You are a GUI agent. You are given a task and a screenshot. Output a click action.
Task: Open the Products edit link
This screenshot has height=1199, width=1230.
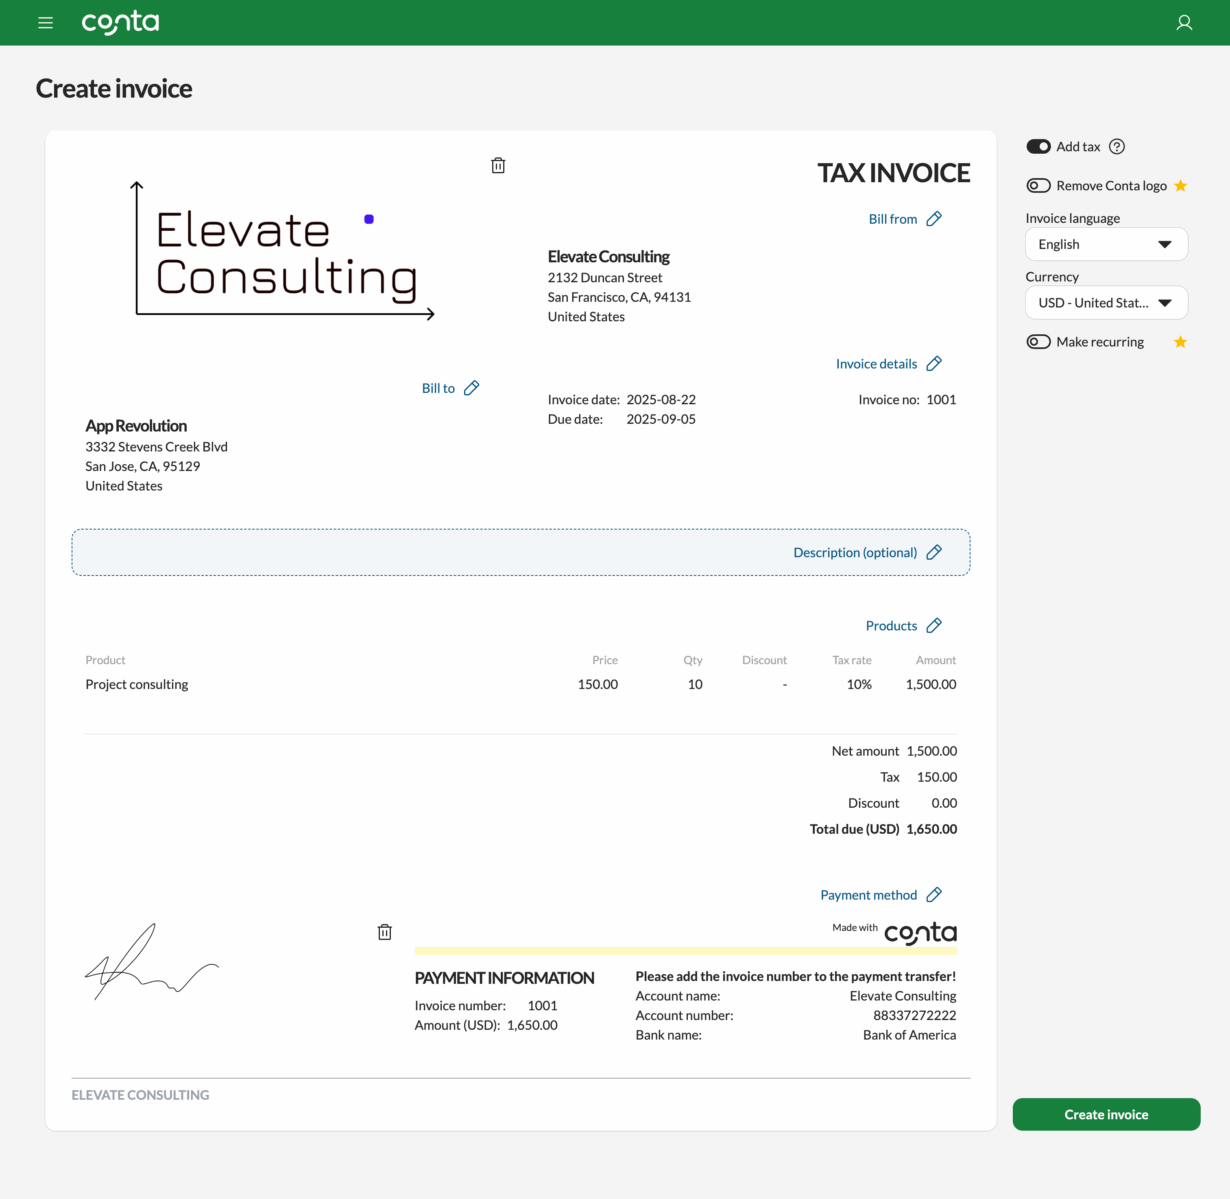coord(891,626)
